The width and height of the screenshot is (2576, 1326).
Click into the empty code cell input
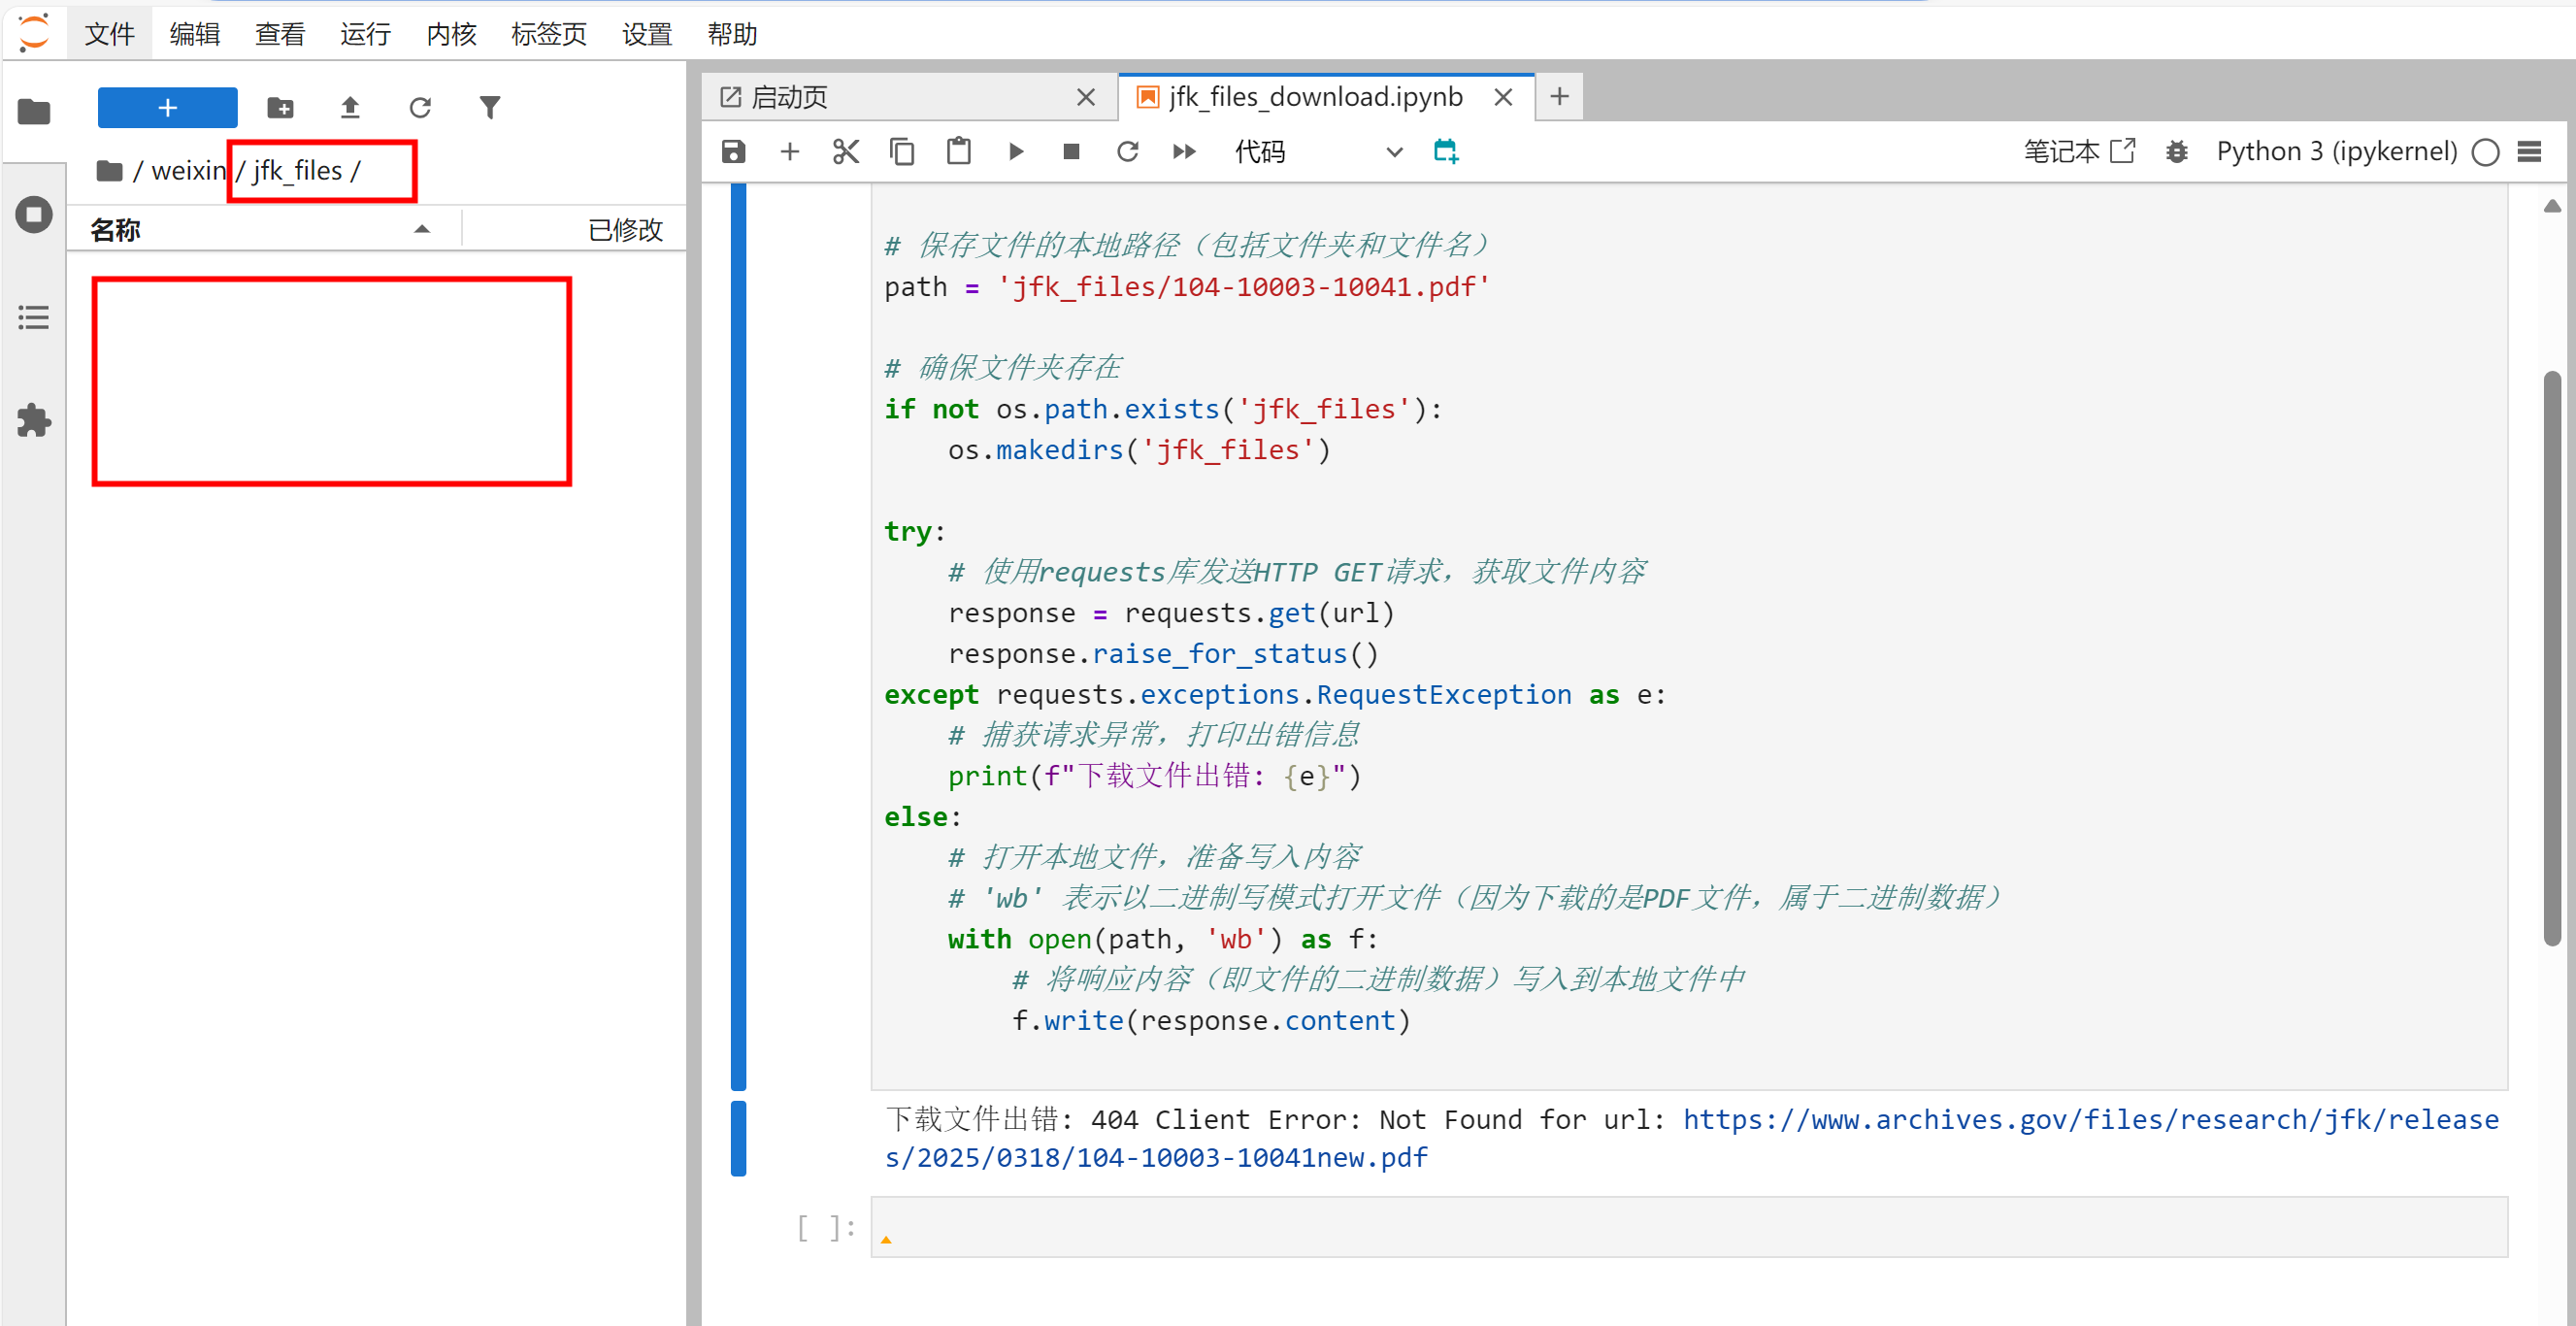click(1688, 1227)
